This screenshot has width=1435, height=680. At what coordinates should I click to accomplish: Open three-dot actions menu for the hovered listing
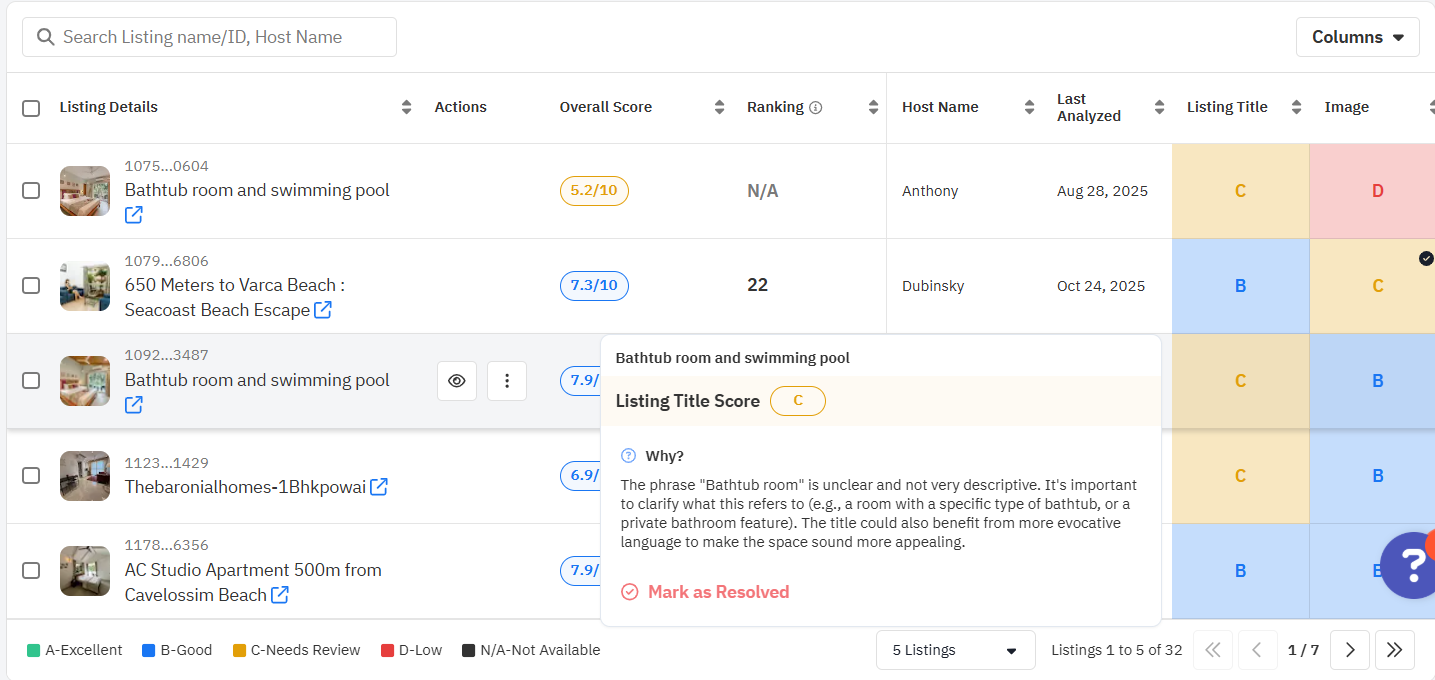(x=507, y=381)
